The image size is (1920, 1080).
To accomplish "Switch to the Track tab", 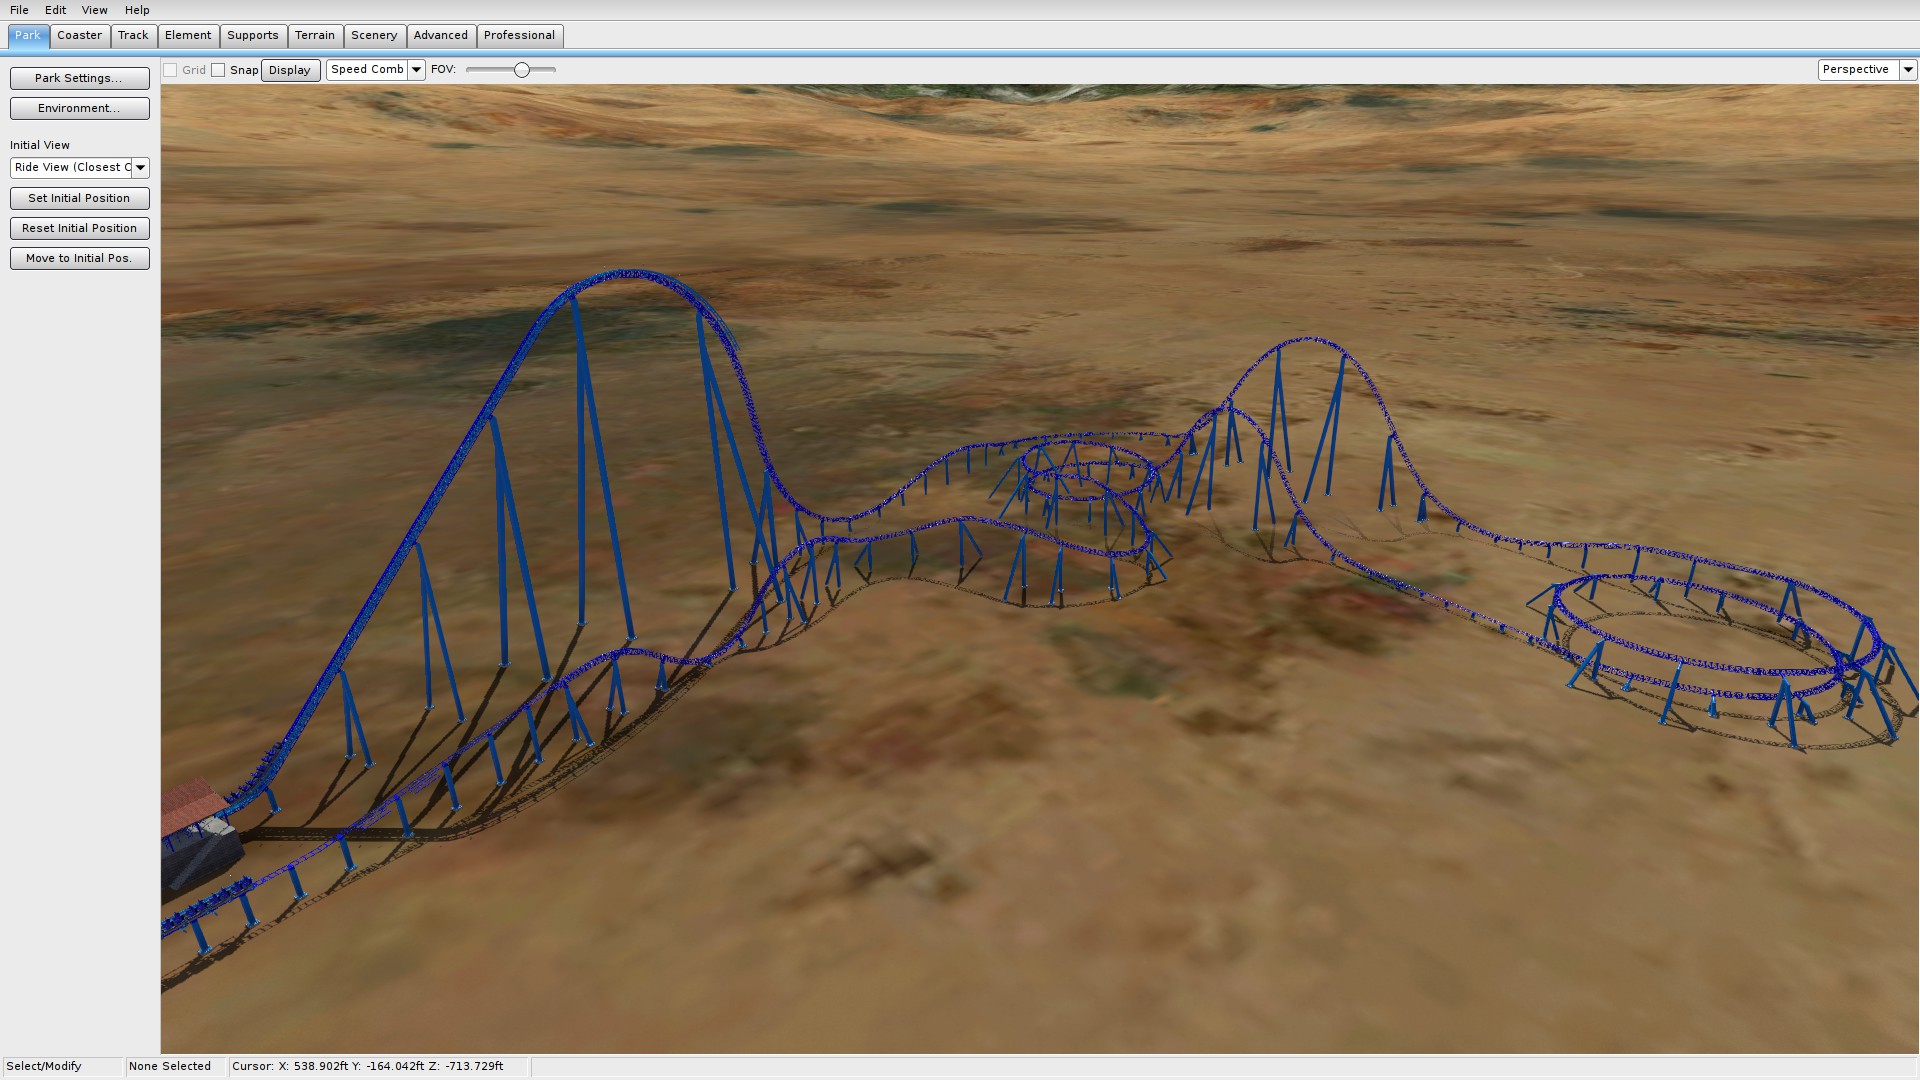I will click(x=133, y=35).
